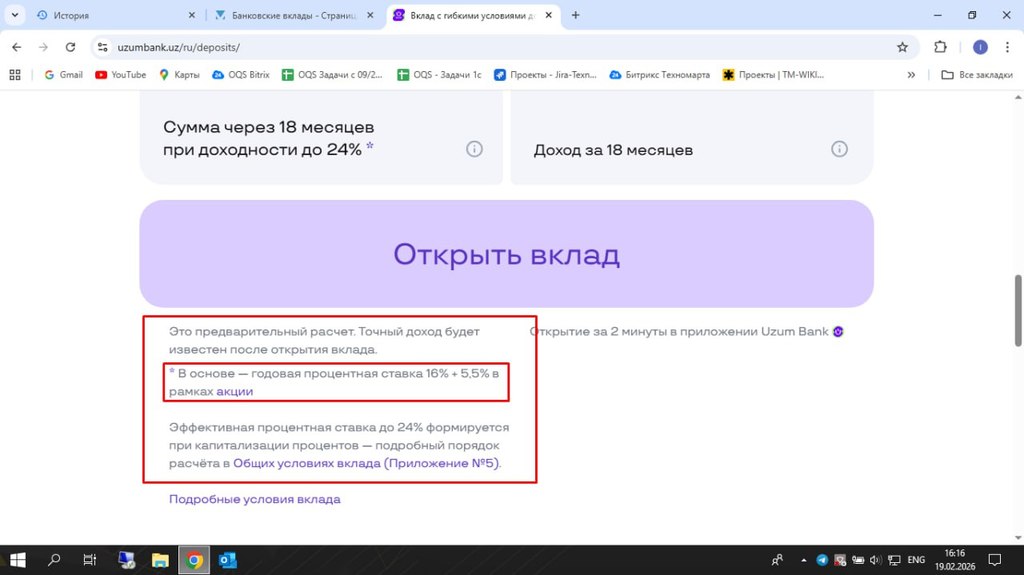Click the view site information icon in address bar
Screen dimensions: 1024x575
pyautogui.click(x=103, y=47)
